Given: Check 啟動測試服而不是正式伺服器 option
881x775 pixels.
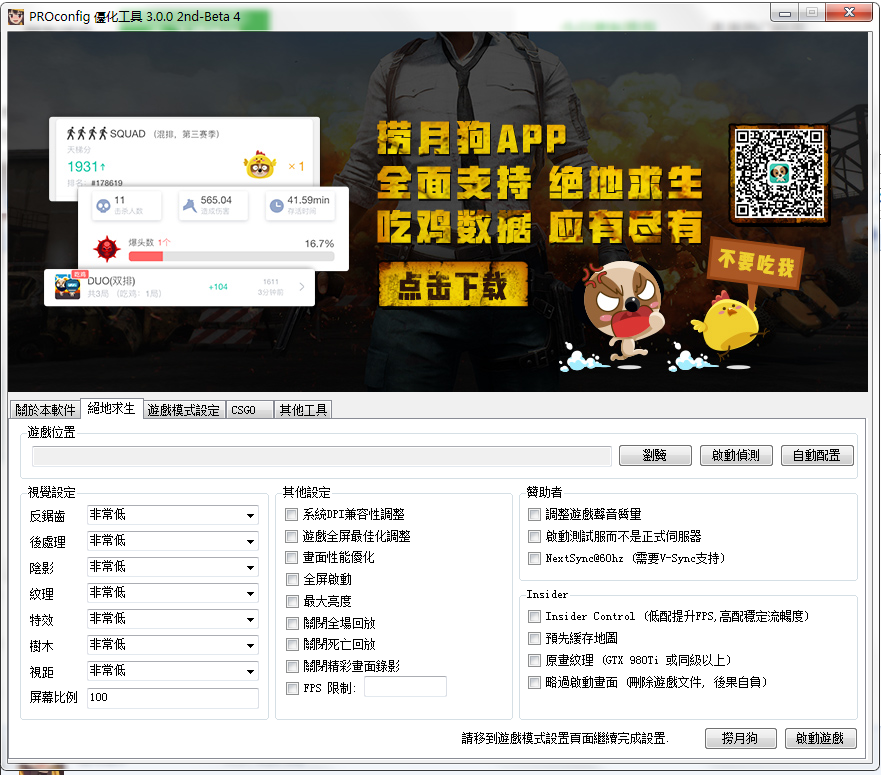Looking at the screenshot, I should point(534,537).
